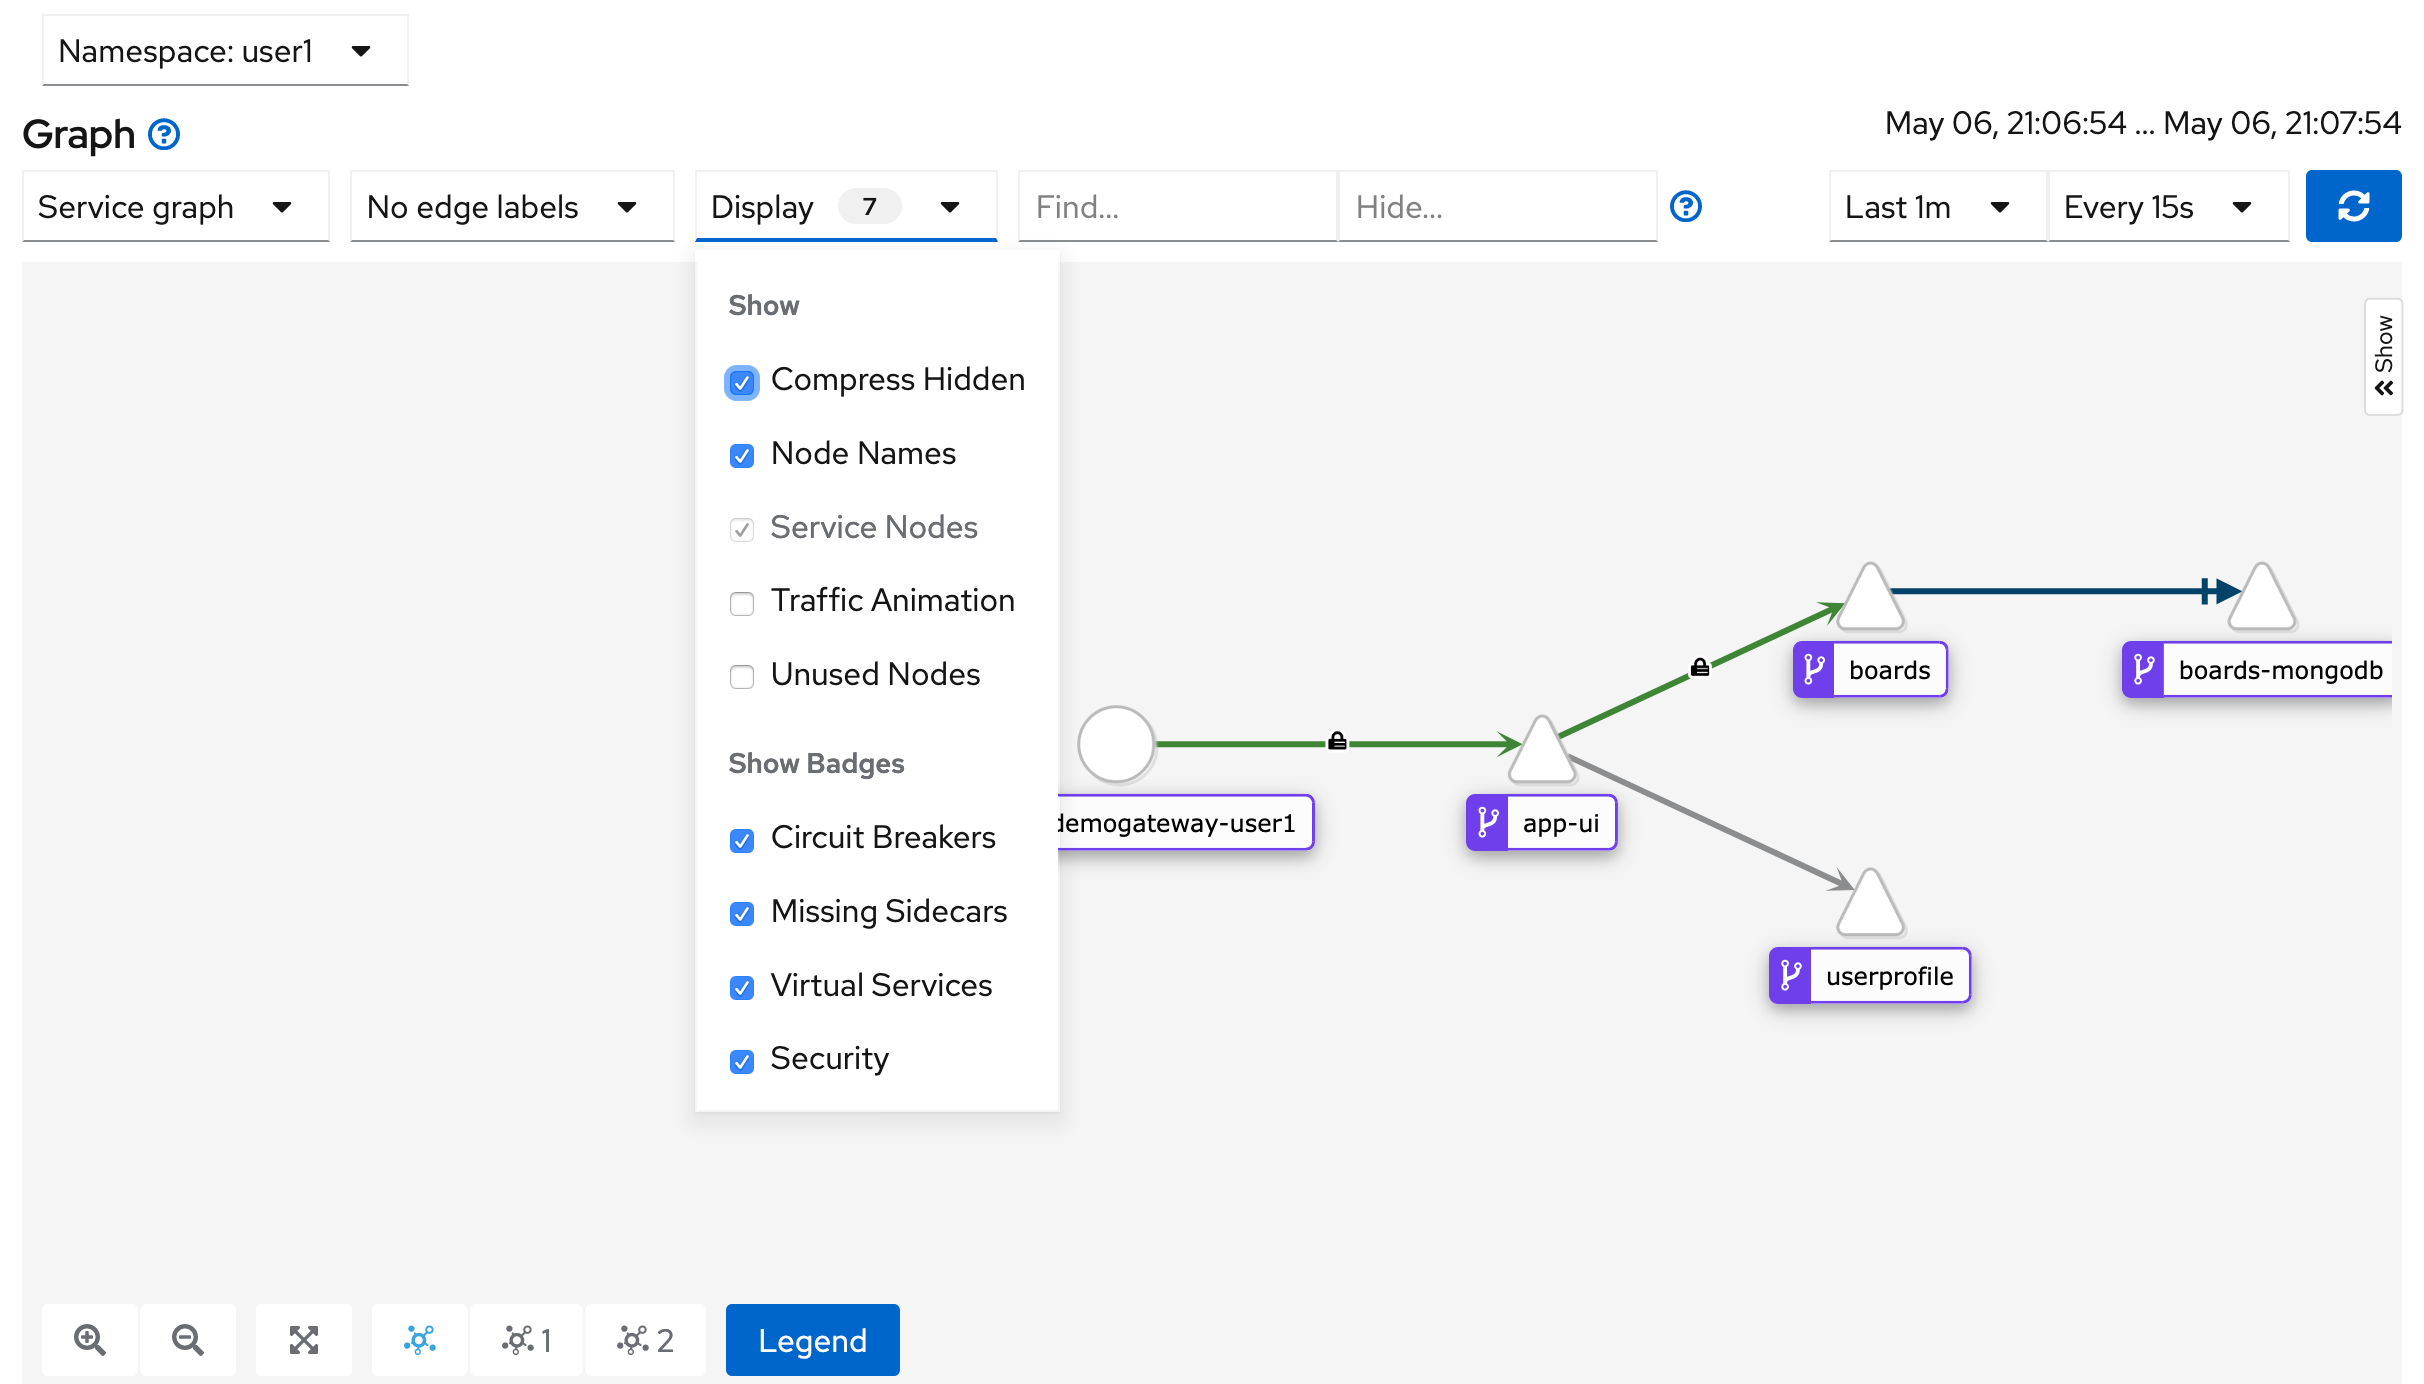Viewport: 2424px width, 1384px height.
Task: Click the Traffic Animation option text
Action: [x=892, y=600]
